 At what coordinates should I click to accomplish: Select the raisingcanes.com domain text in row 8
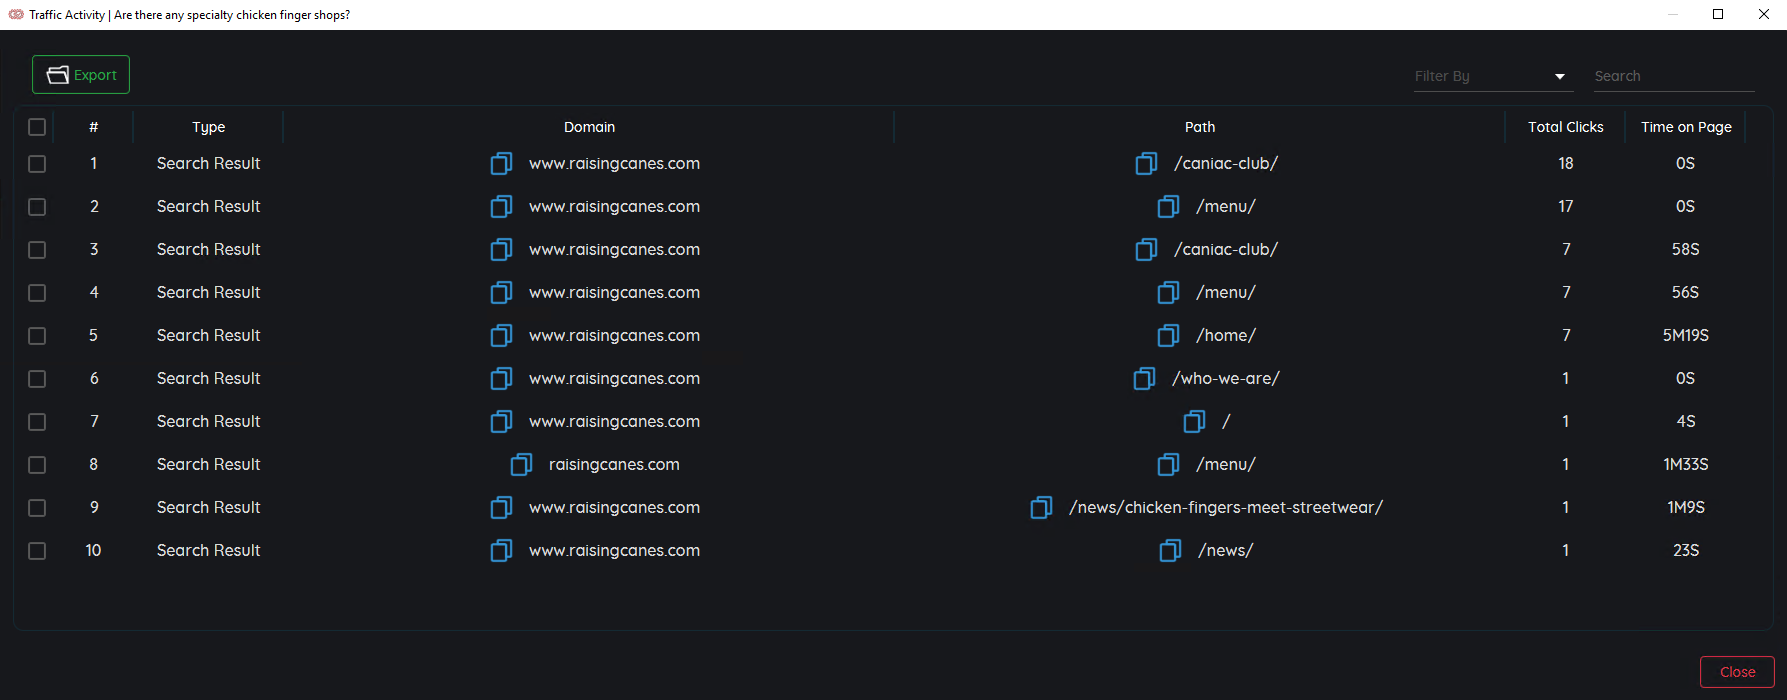(x=614, y=464)
